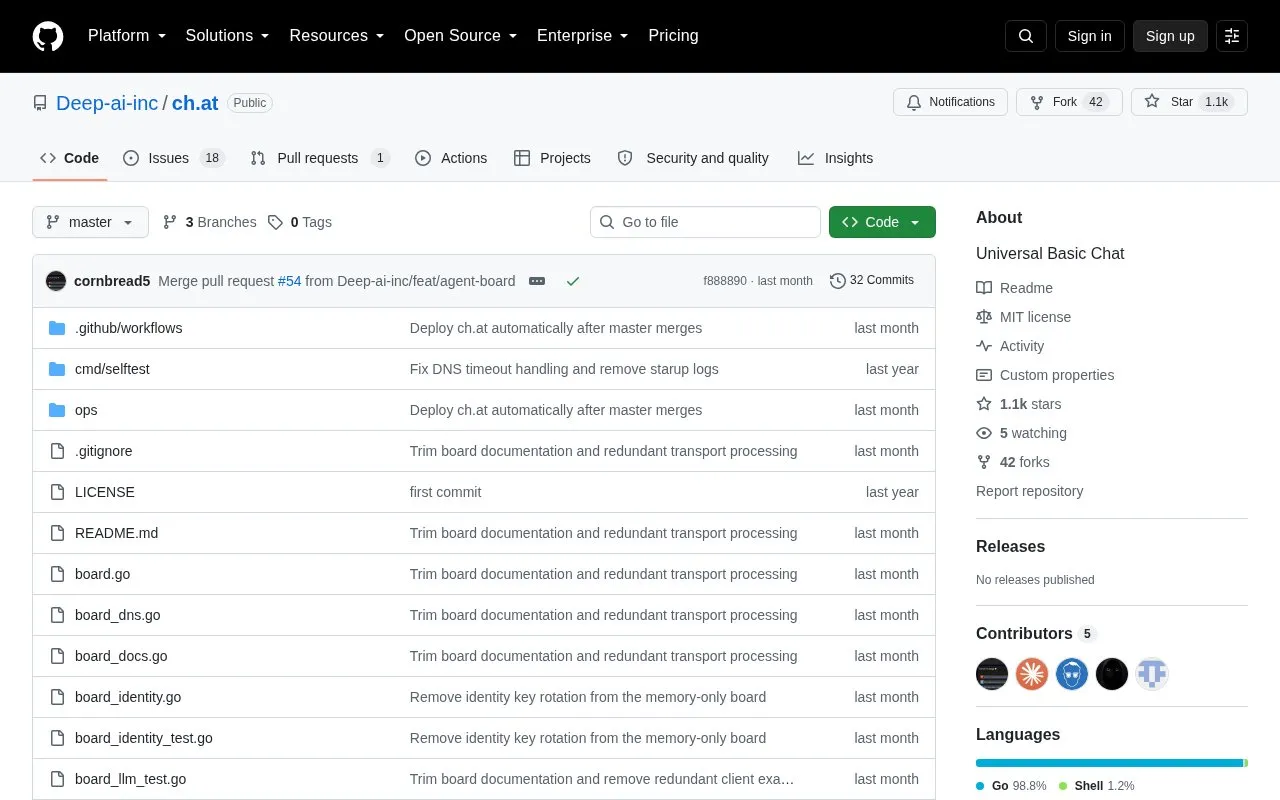
Task: Open the black-circle contributor avatar
Action: [1112, 674]
